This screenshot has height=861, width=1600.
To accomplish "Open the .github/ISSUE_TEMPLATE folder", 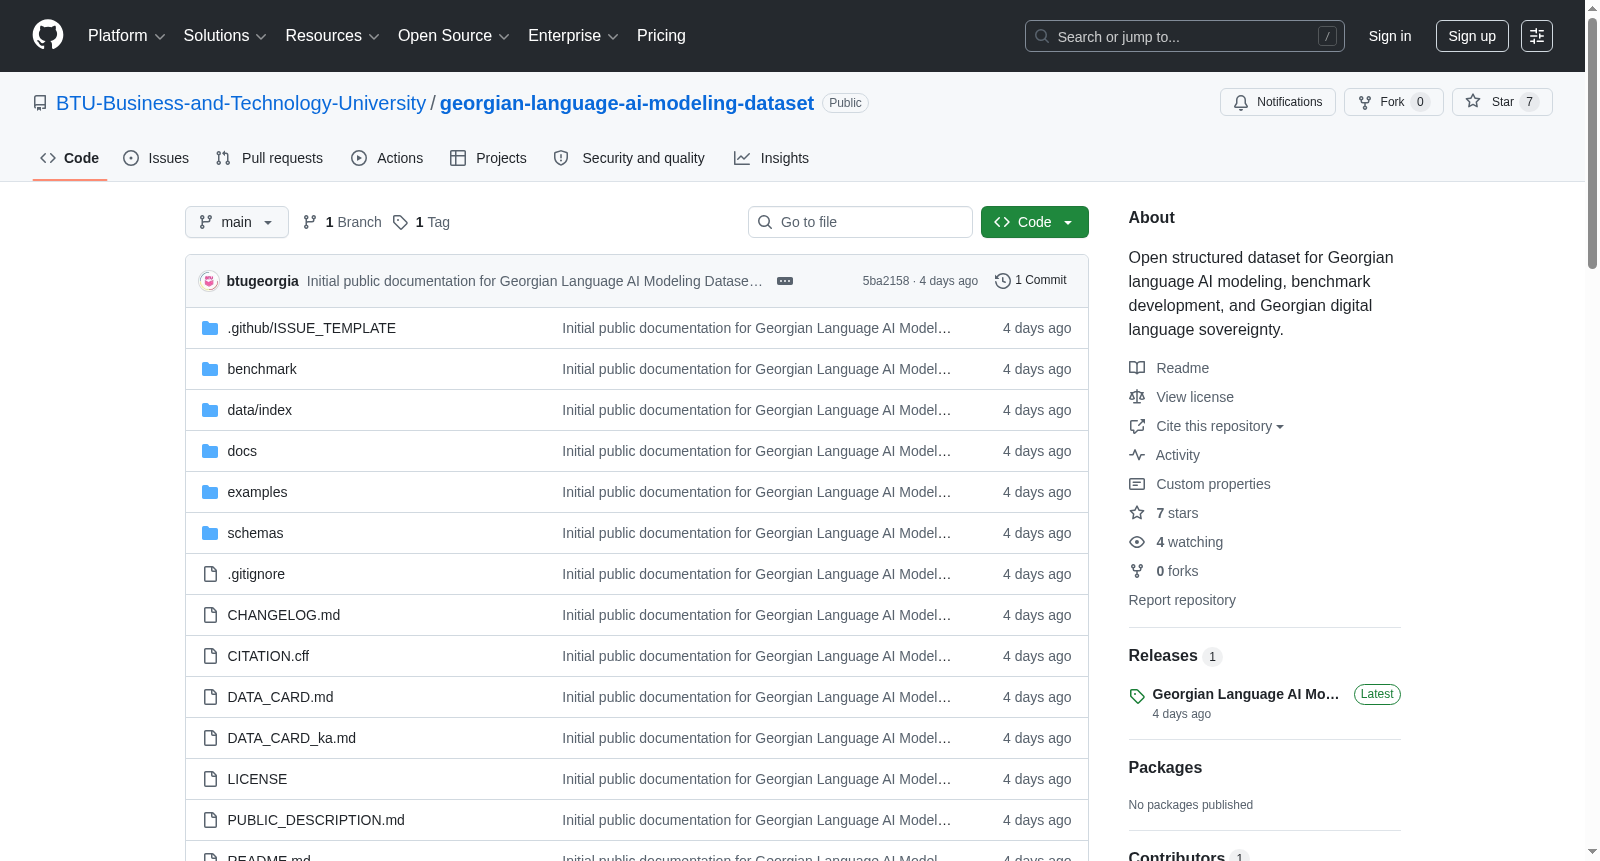I will 312,328.
